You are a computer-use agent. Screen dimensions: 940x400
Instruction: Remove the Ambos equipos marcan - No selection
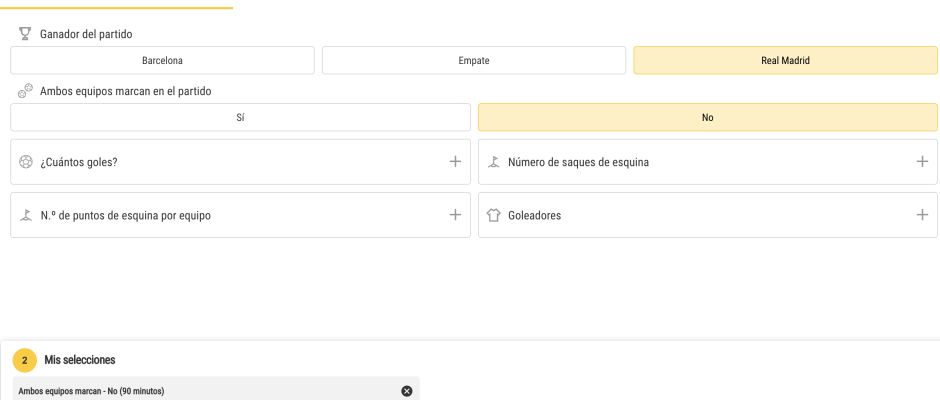406,391
